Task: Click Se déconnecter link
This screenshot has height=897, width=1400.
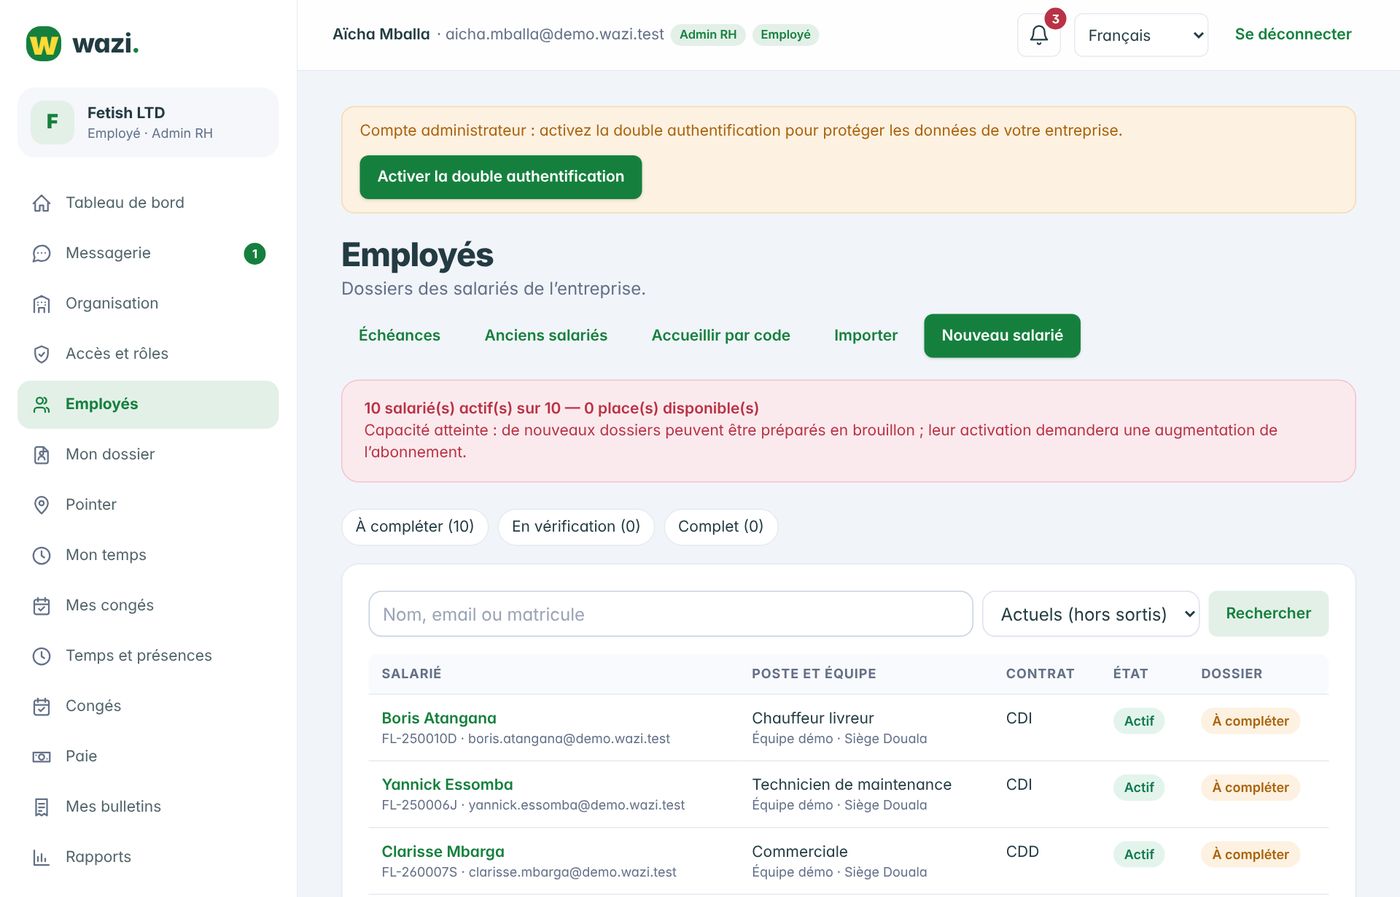Action: coord(1293,34)
